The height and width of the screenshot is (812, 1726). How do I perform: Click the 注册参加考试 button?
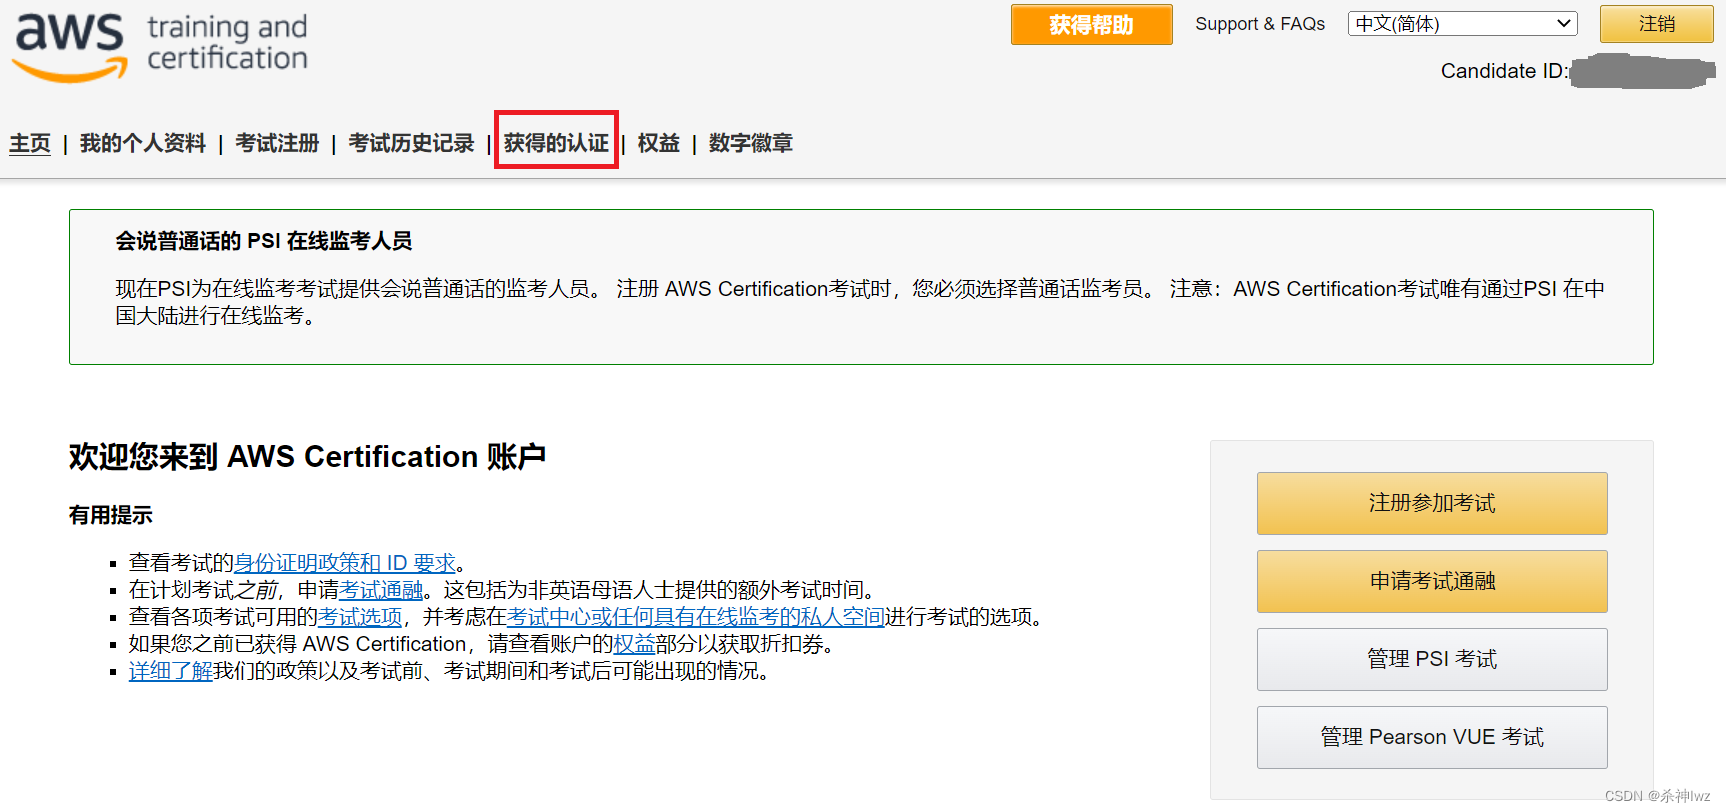(x=1432, y=503)
